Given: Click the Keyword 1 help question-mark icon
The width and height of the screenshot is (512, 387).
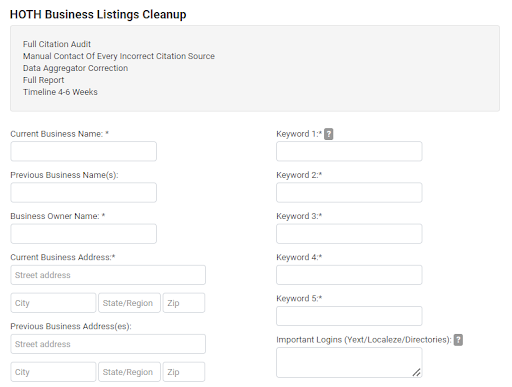Looking at the screenshot, I should (x=328, y=134).
